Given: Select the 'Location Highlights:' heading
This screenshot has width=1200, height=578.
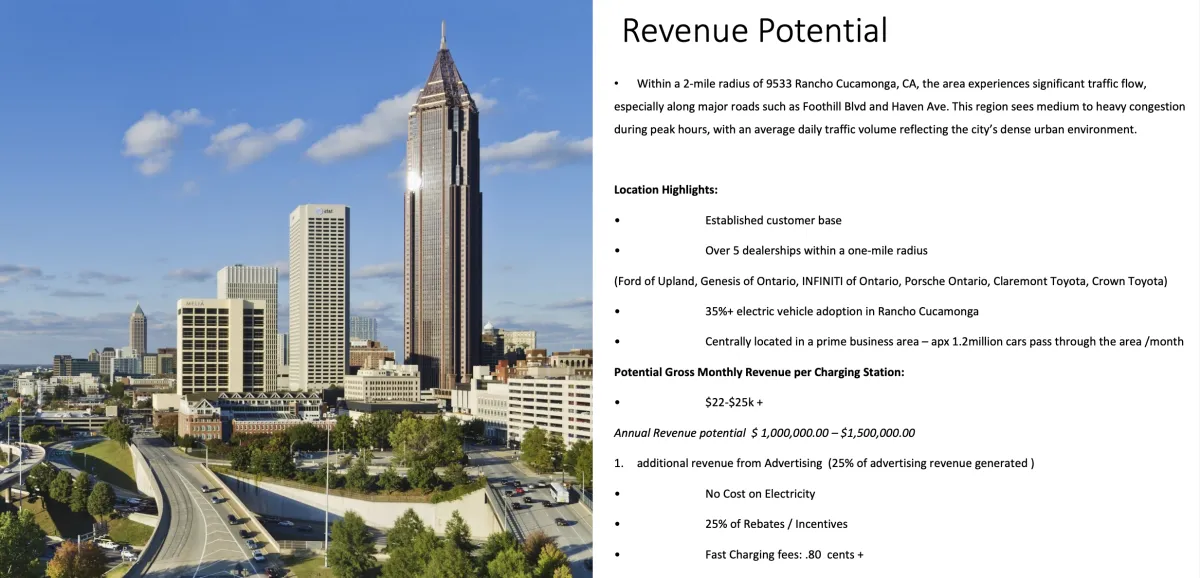Looking at the screenshot, I should [665, 189].
